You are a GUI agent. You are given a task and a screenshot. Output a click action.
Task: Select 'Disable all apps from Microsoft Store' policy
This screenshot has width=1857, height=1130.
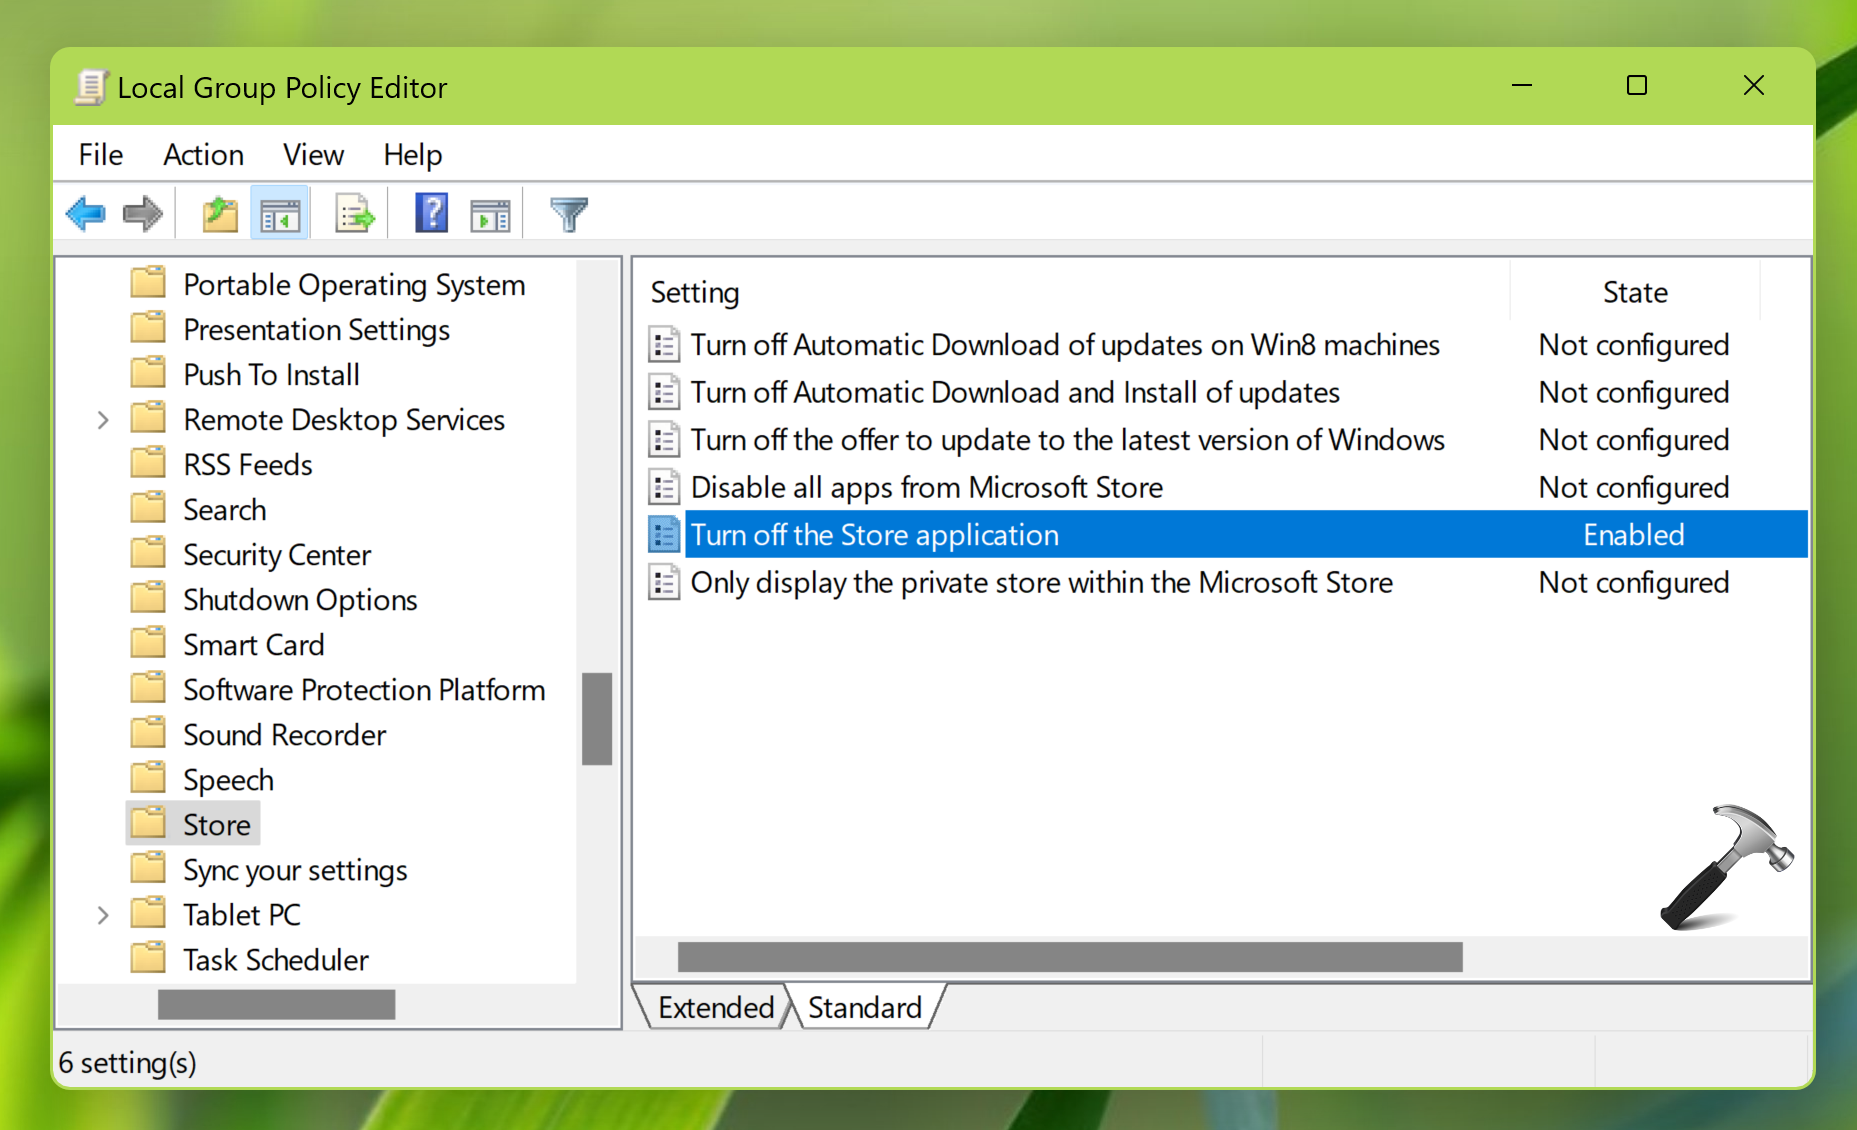(926, 488)
